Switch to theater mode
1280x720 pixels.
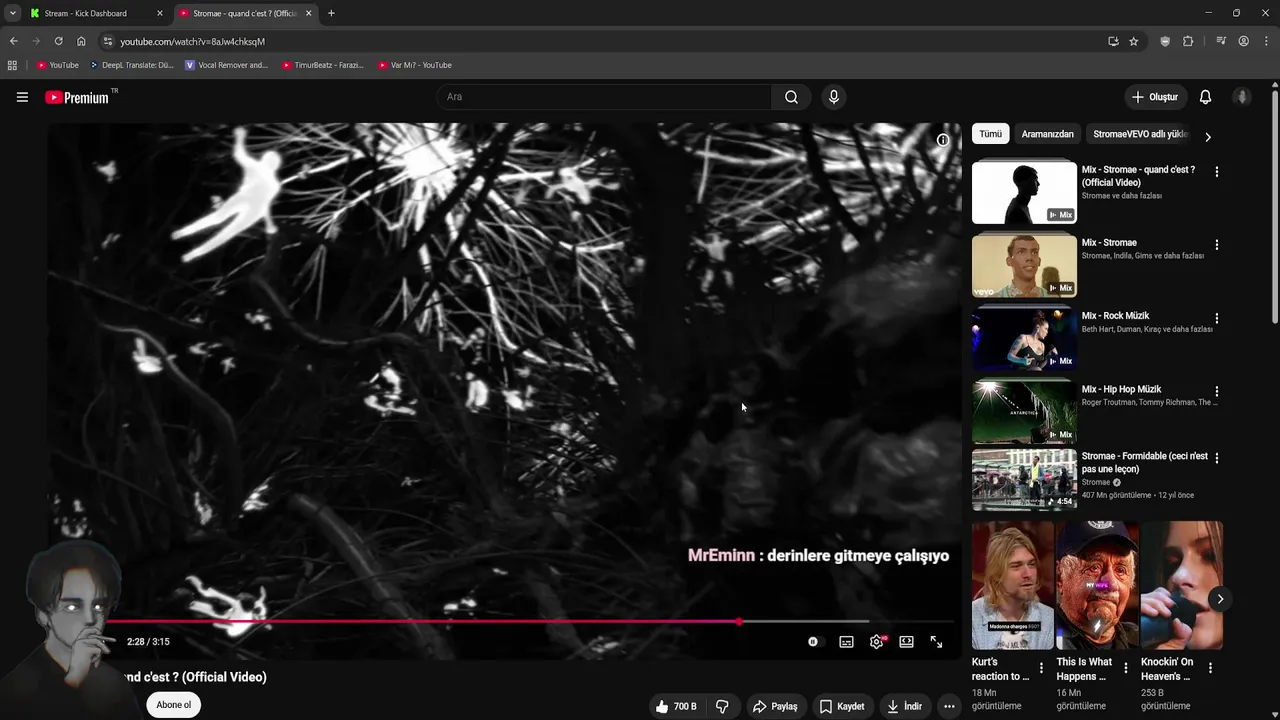pyautogui.click(x=906, y=642)
